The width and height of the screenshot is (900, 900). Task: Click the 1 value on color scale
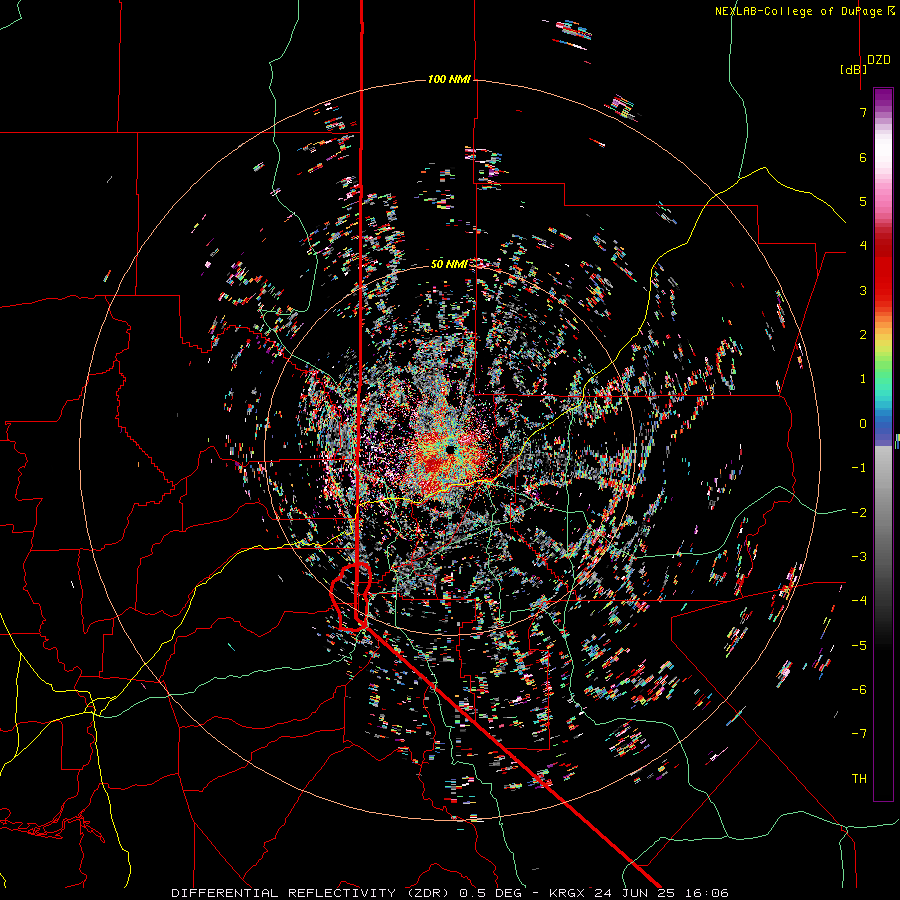[863, 379]
